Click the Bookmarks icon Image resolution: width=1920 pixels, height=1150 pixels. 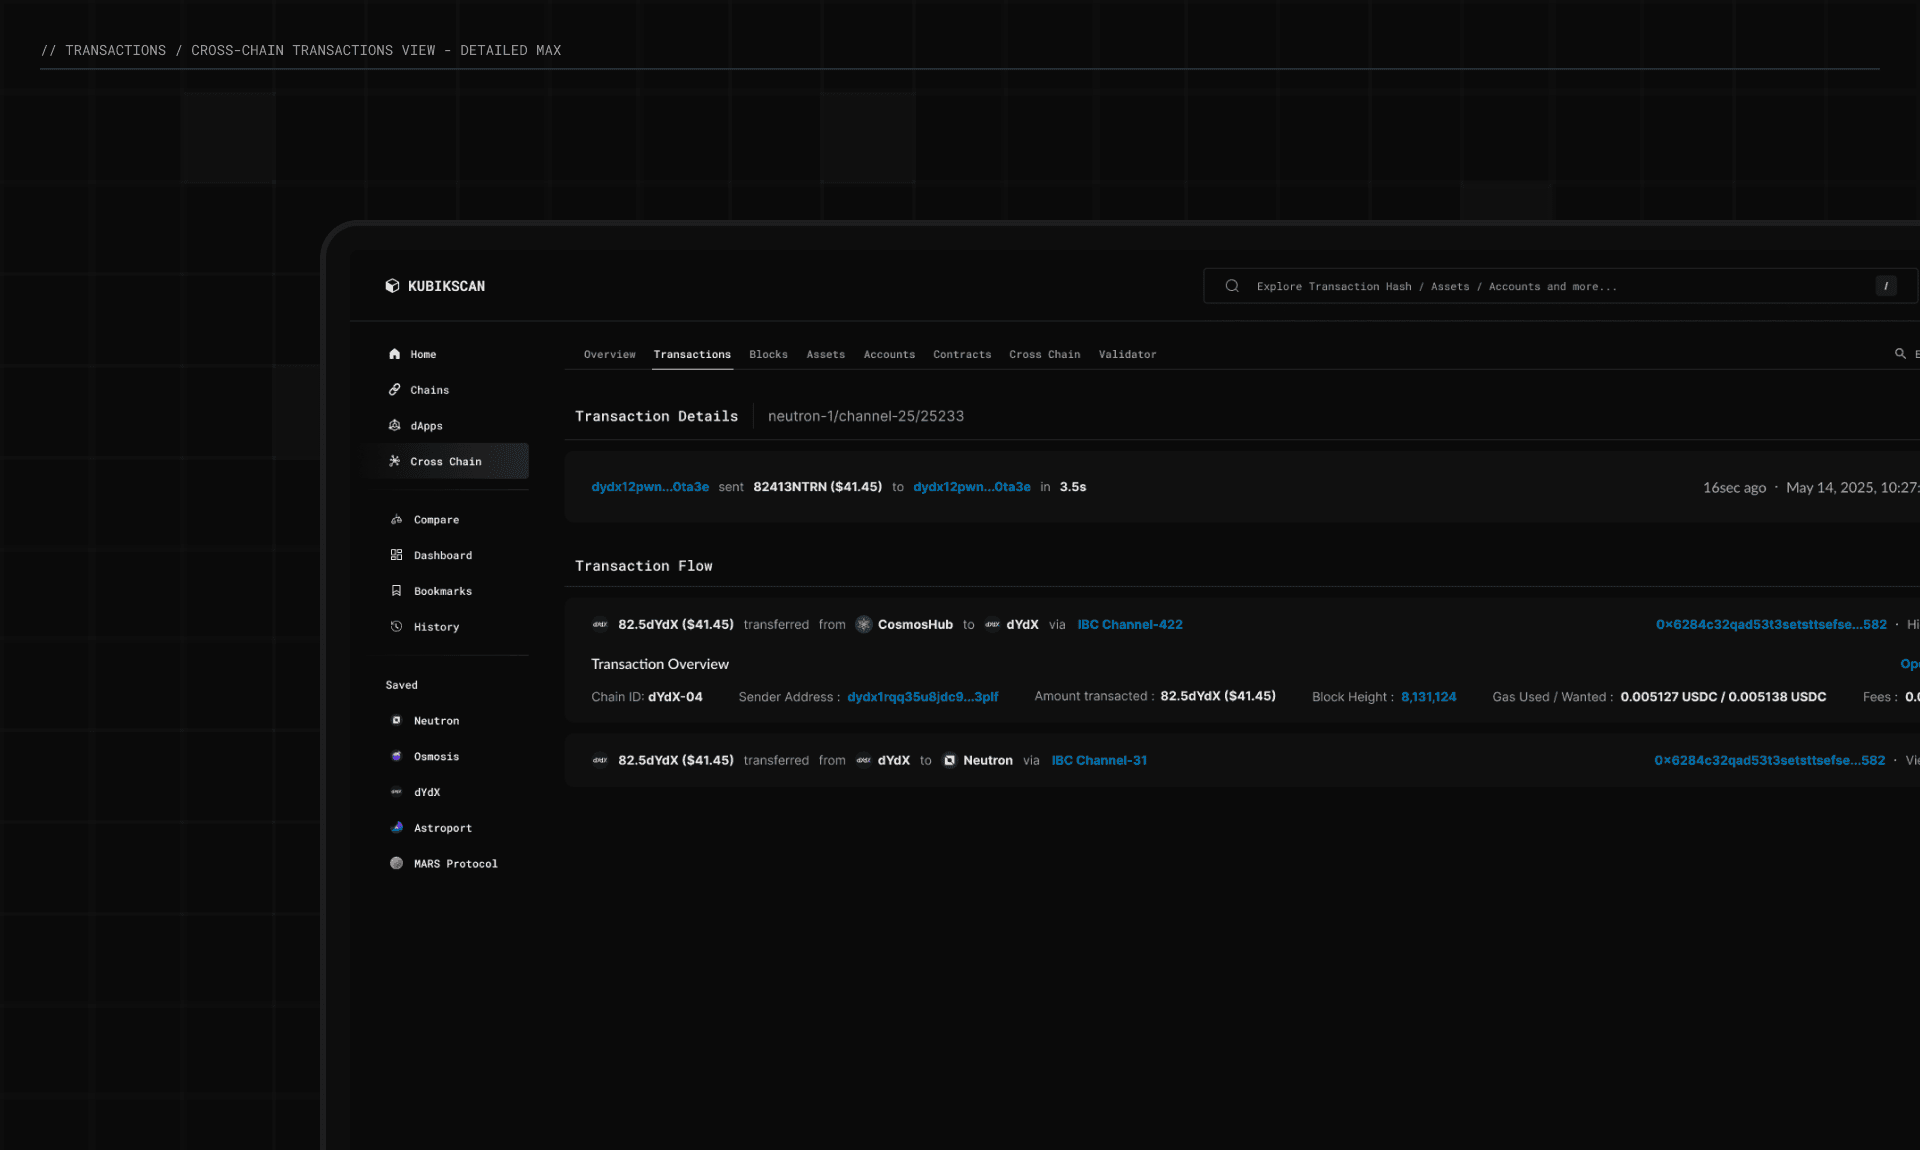click(397, 591)
